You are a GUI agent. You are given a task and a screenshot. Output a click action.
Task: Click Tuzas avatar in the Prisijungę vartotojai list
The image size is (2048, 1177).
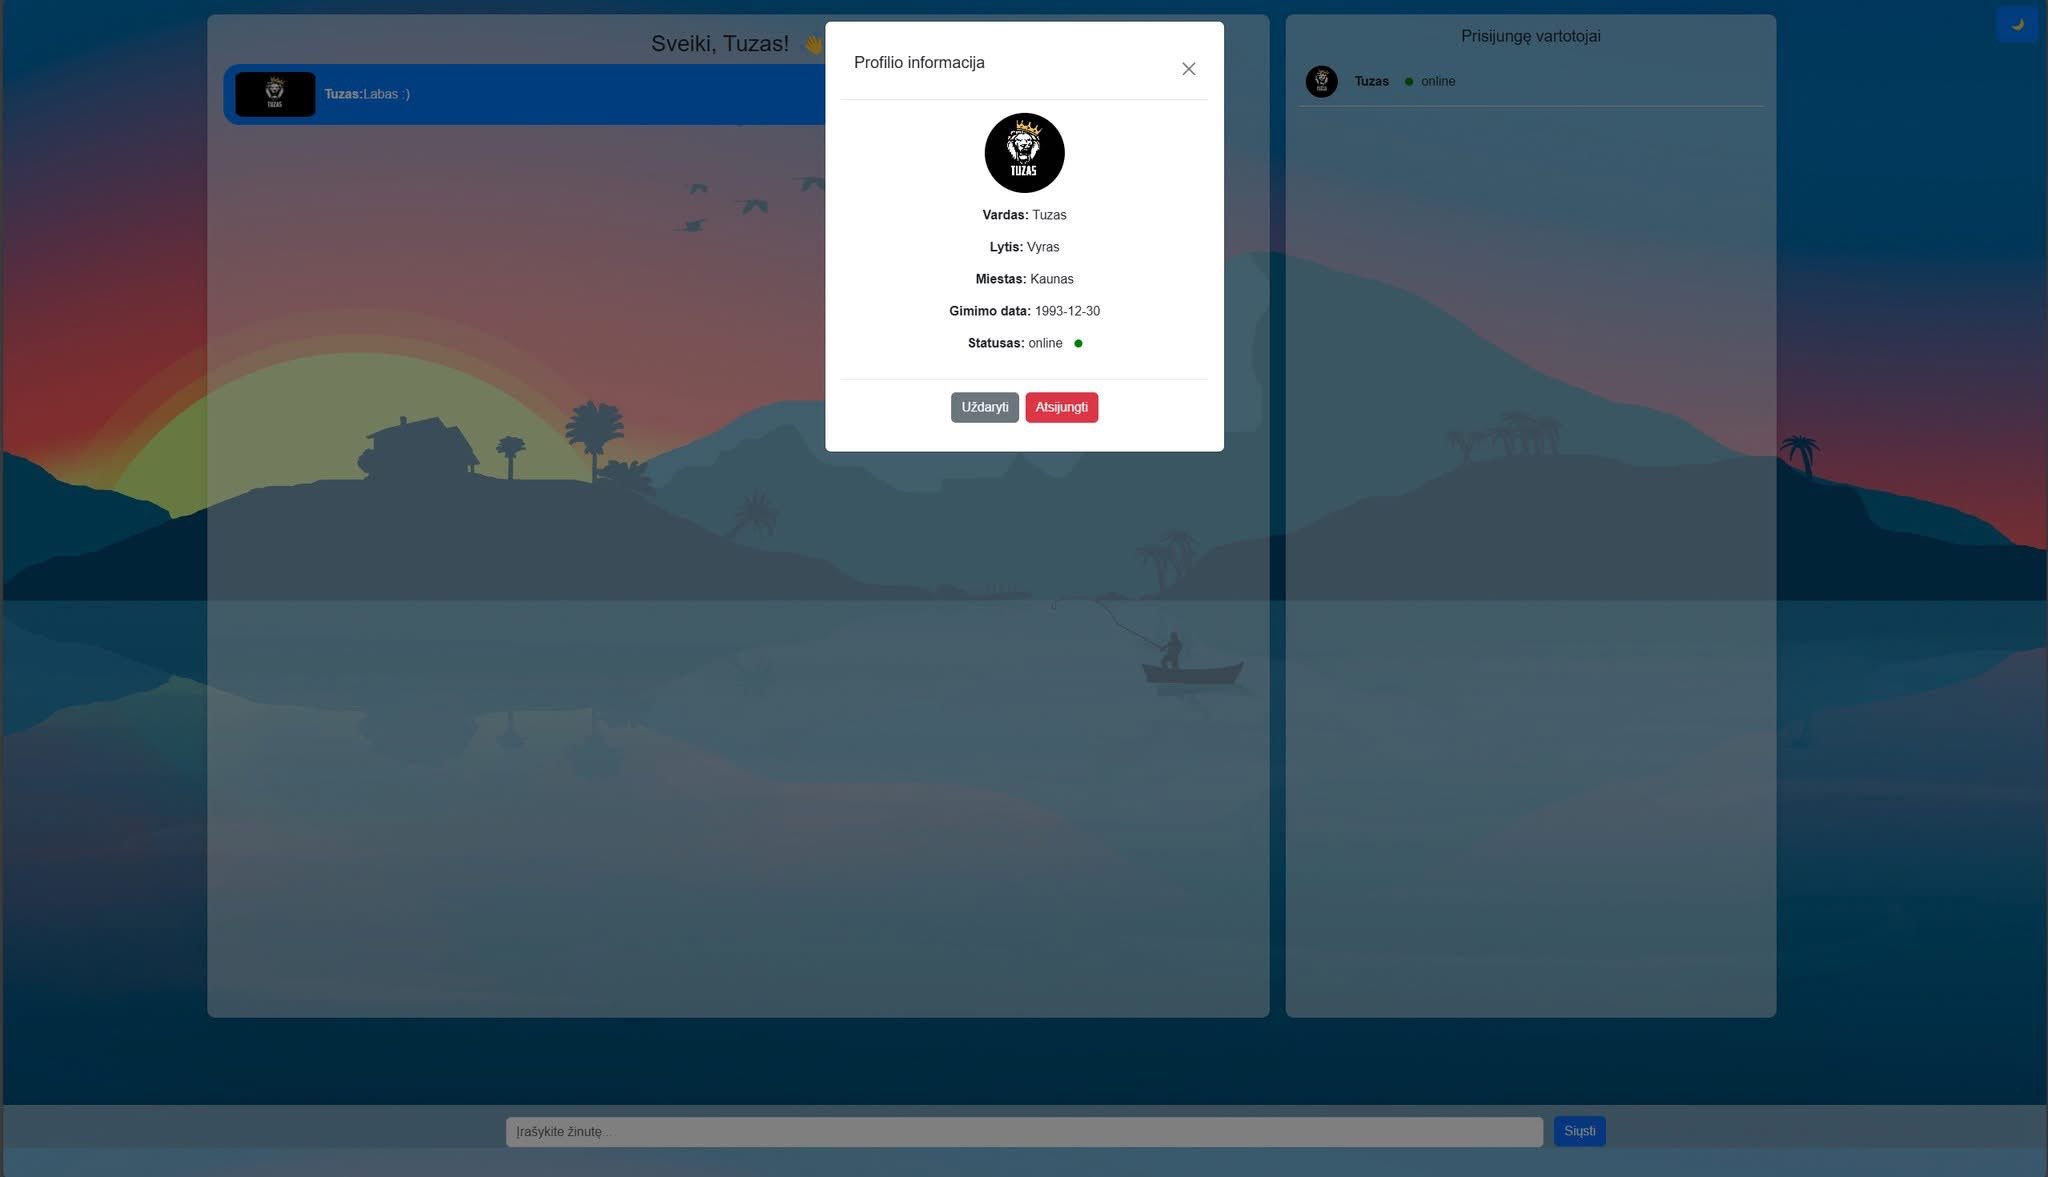pos(1321,82)
